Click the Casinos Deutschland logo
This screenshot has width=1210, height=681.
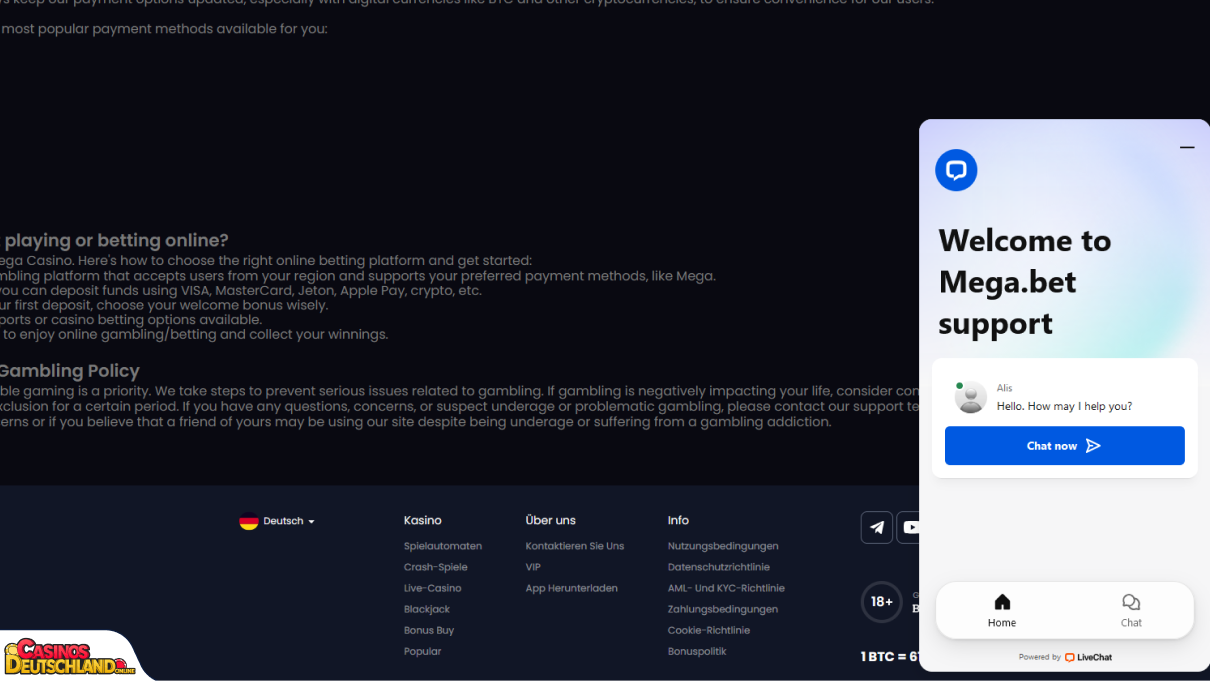[69, 656]
